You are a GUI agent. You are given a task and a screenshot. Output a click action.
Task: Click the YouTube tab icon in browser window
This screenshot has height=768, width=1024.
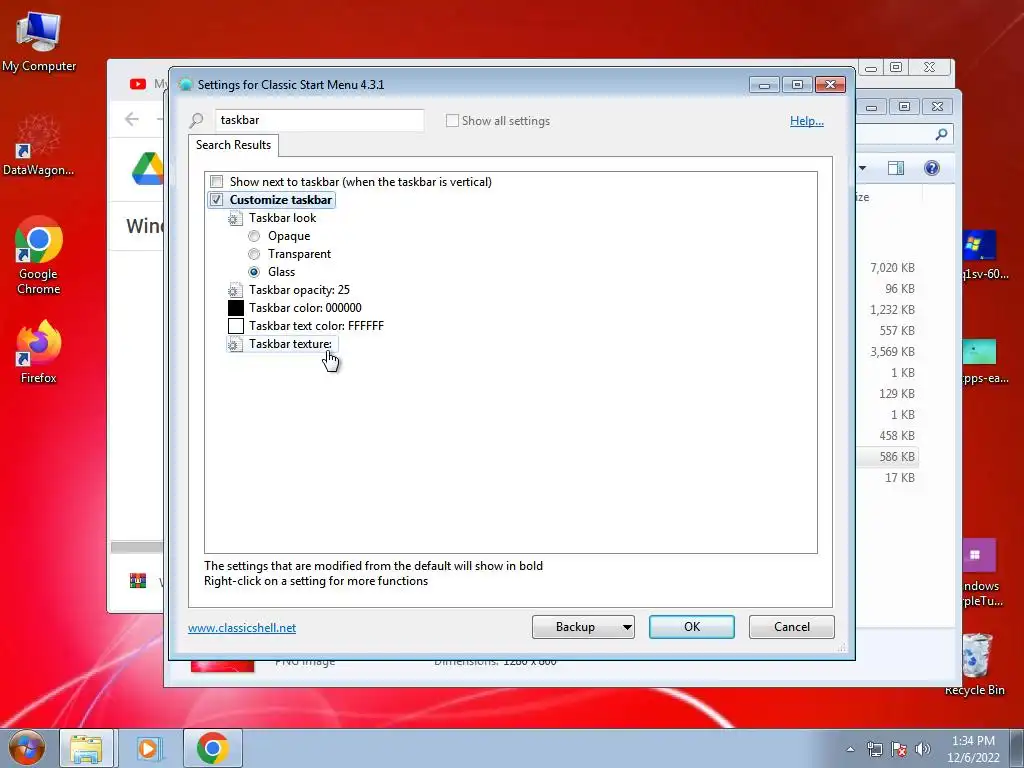pos(138,84)
